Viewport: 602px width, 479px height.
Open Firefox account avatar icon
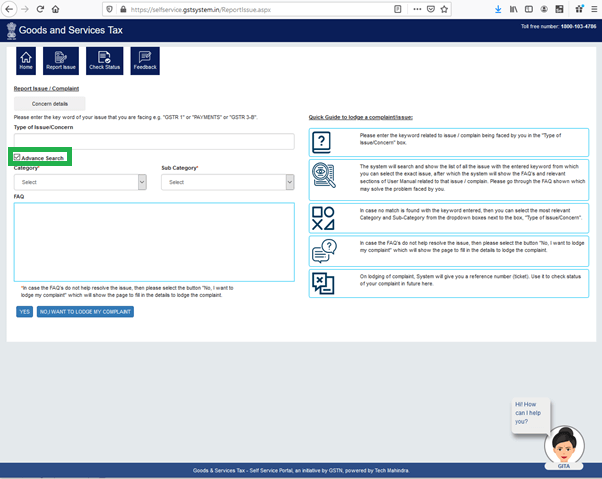(544, 9)
